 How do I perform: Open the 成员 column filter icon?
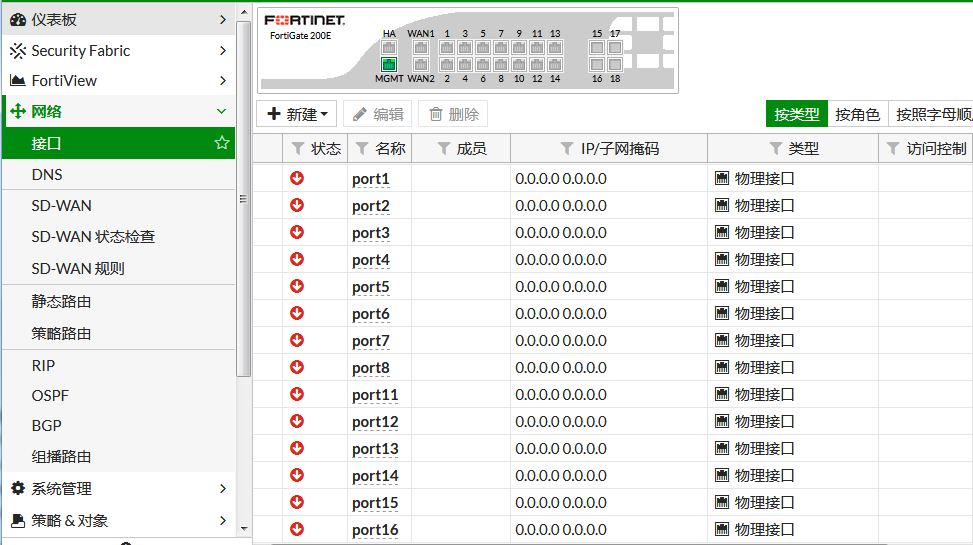[x=444, y=148]
